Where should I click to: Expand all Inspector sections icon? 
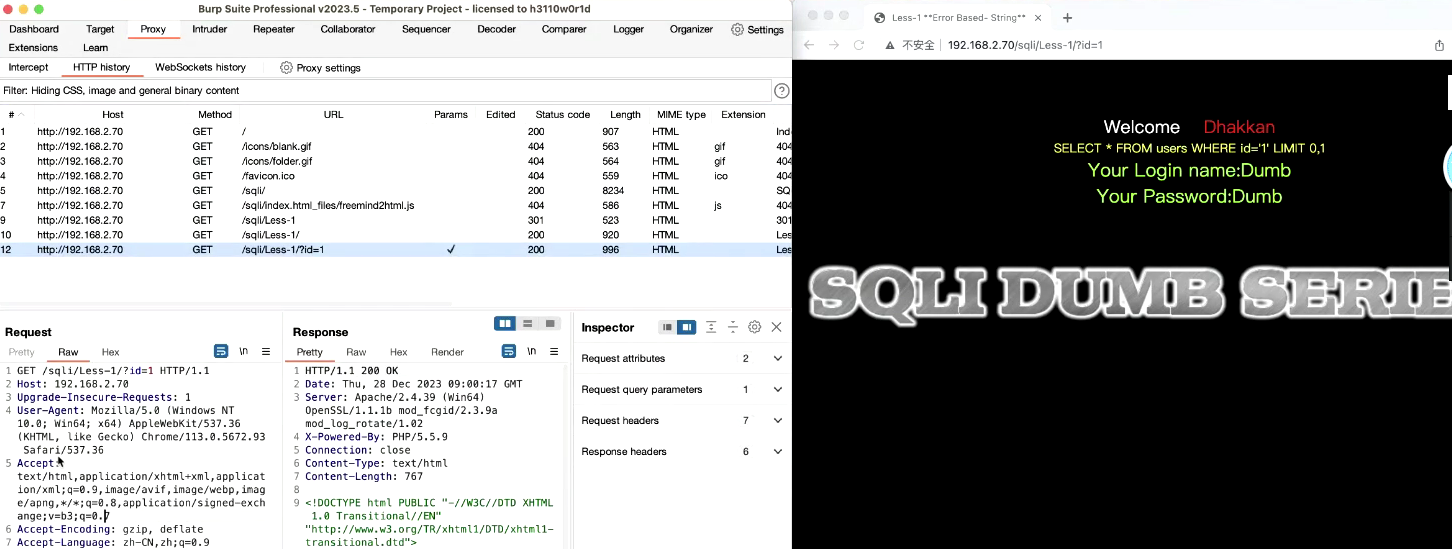coord(711,327)
